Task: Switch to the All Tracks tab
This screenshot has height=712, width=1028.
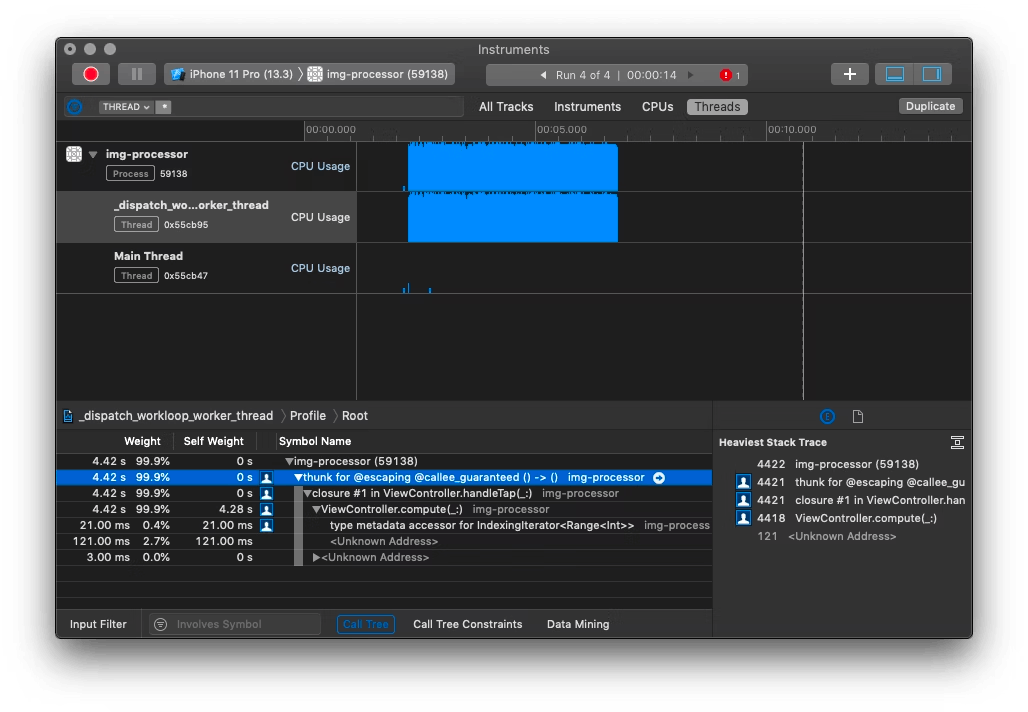Action: click(505, 107)
